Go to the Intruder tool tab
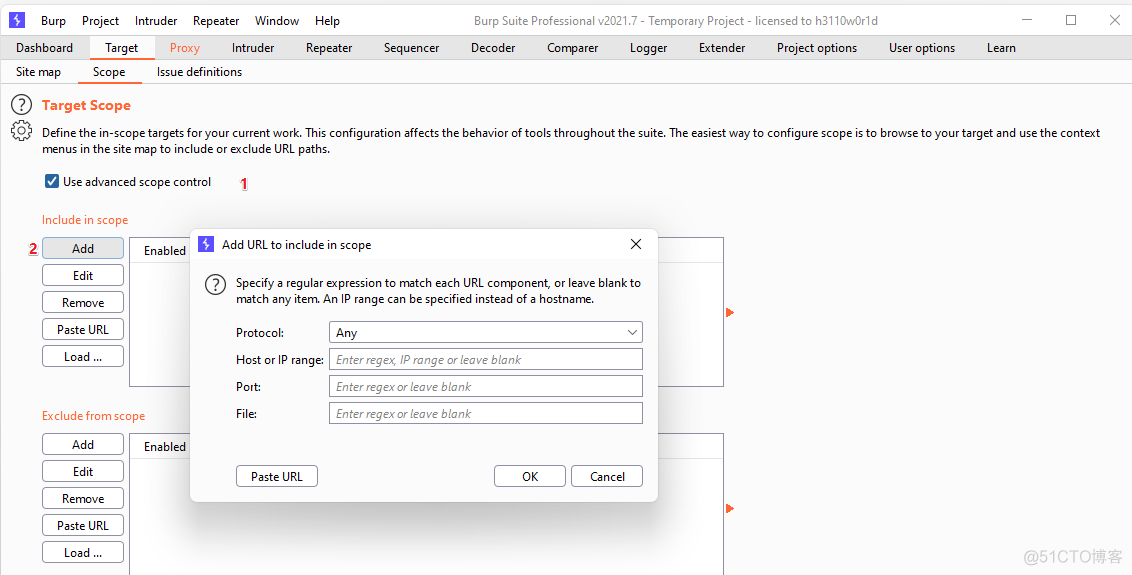Screen dimensions: 1132x575 click(253, 48)
